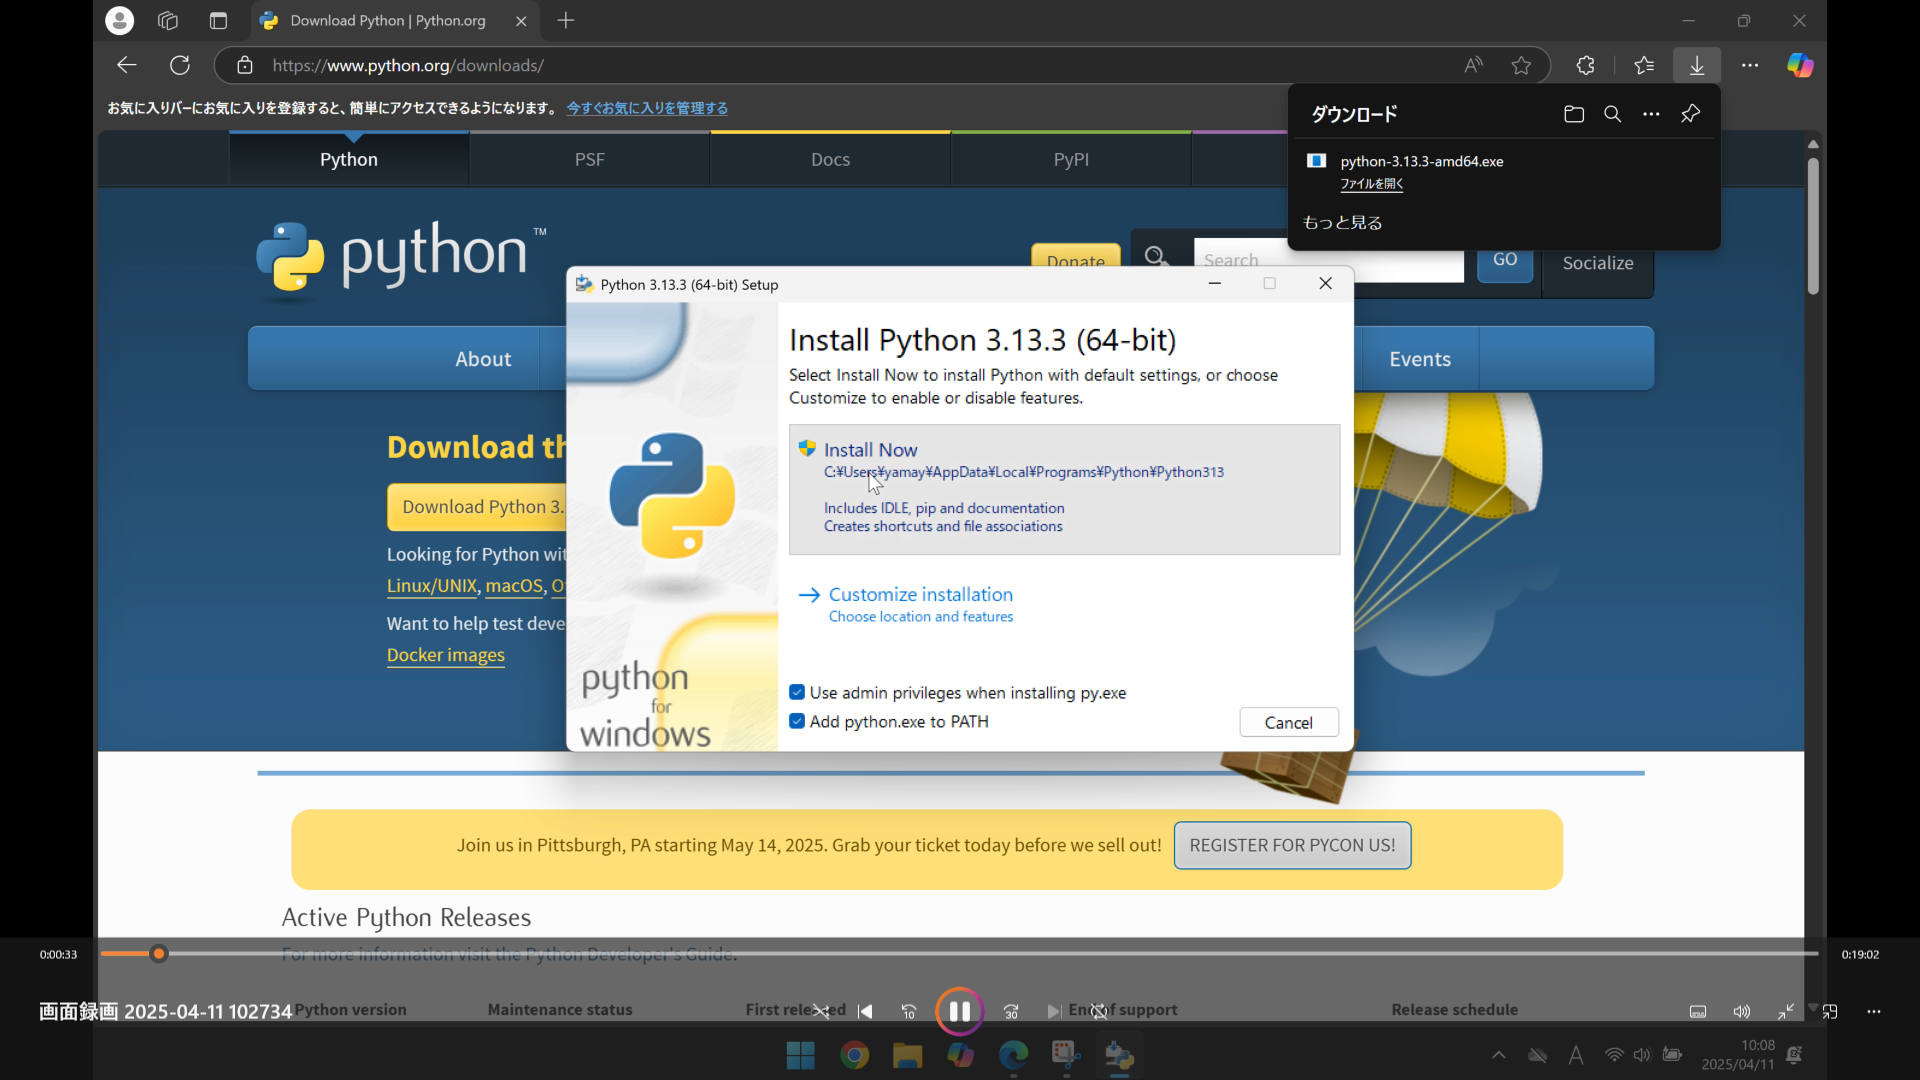Screen dimensions: 1920x1080
Task: Open the downloads folder icon in the download panel
Action: (x=1574, y=114)
